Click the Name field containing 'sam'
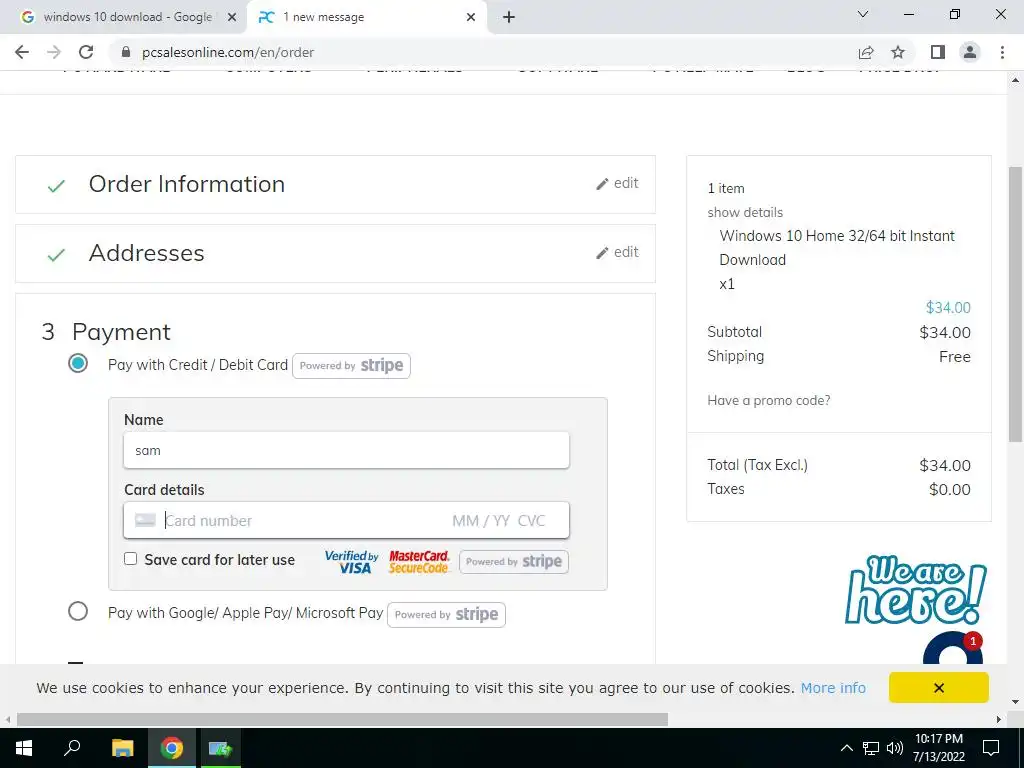This screenshot has width=1024, height=768. pyautogui.click(x=346, y=450)
